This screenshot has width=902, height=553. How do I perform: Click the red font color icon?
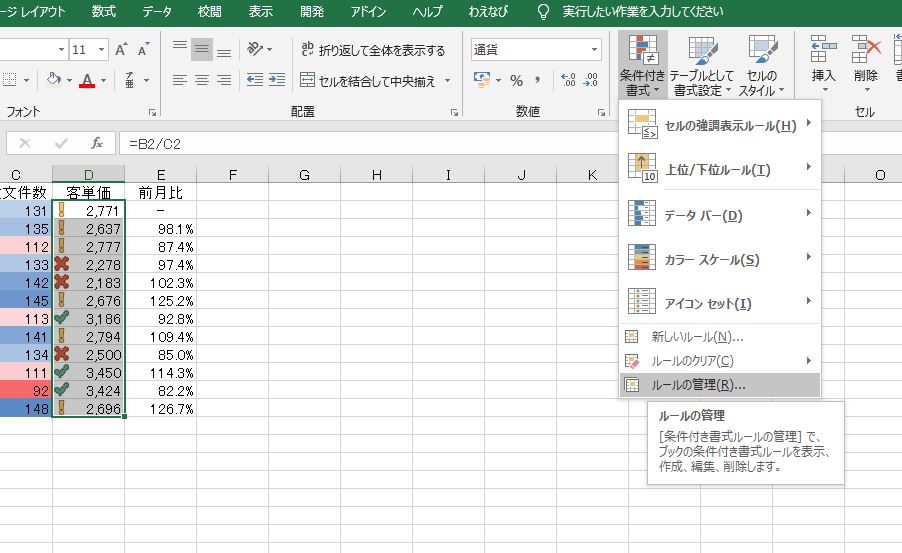[x=87, y=80]
